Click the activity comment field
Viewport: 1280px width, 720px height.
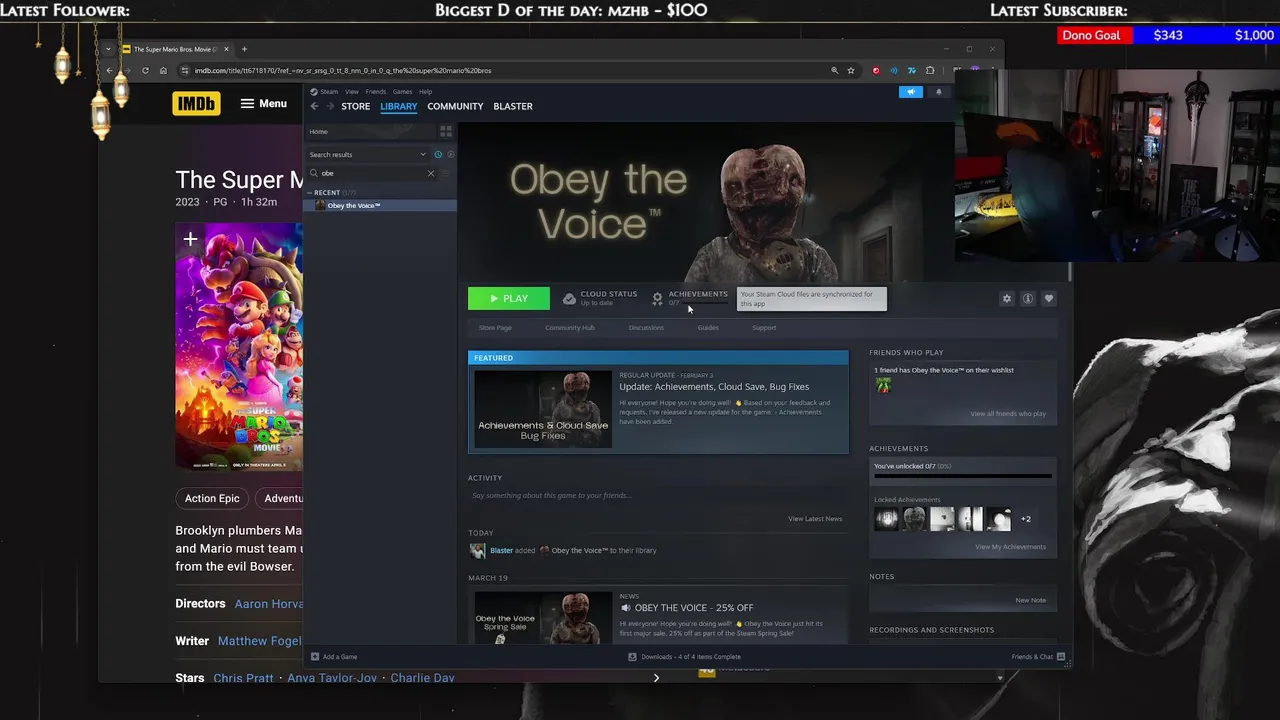(658, 496)
